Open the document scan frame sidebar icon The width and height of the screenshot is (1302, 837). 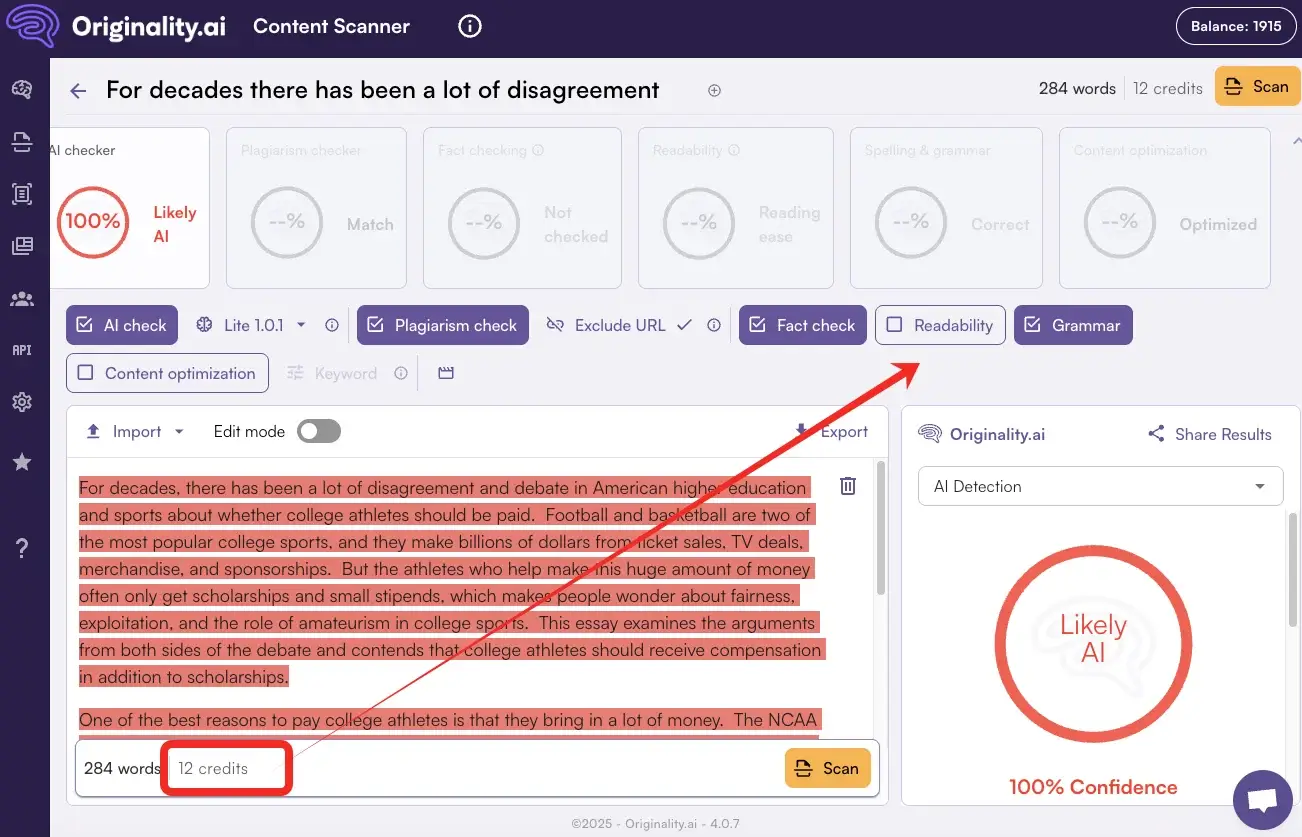pyautogui.click(x=22, y=194)
